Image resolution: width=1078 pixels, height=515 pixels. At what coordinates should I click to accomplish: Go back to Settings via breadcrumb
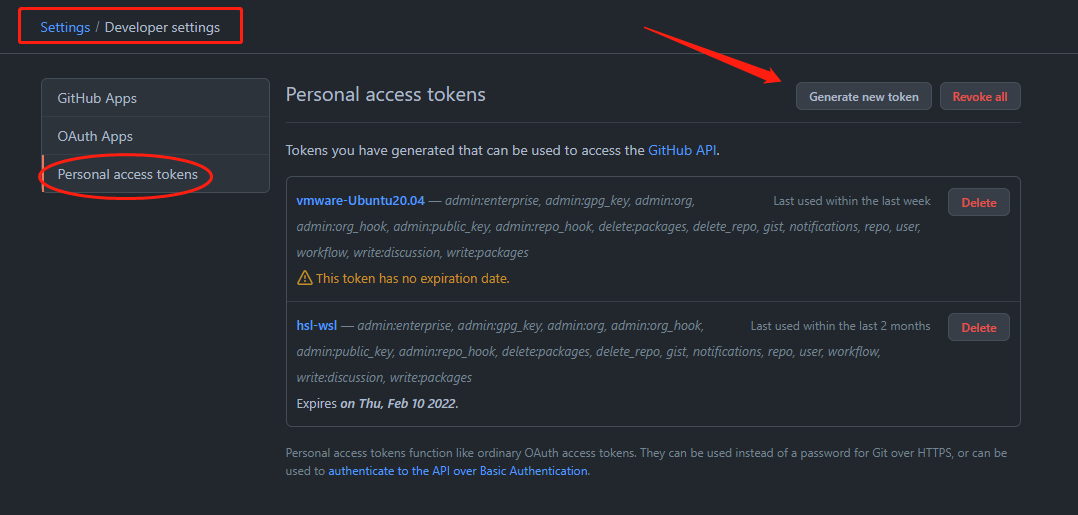(x=65, y=28)
